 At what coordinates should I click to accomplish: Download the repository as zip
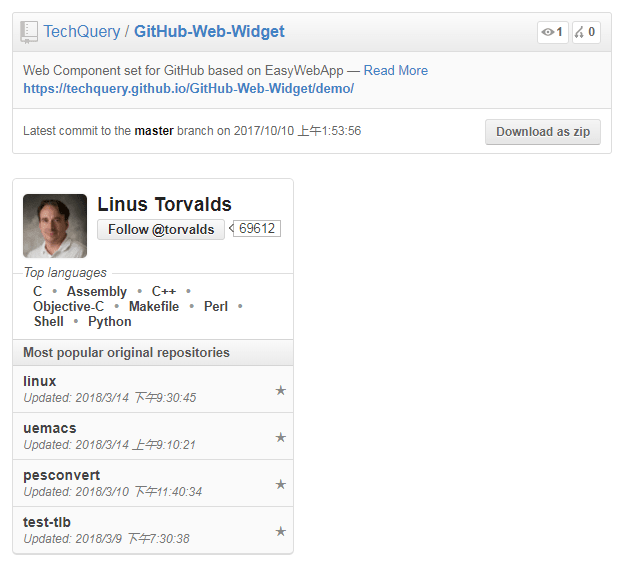tap(543, 132)
